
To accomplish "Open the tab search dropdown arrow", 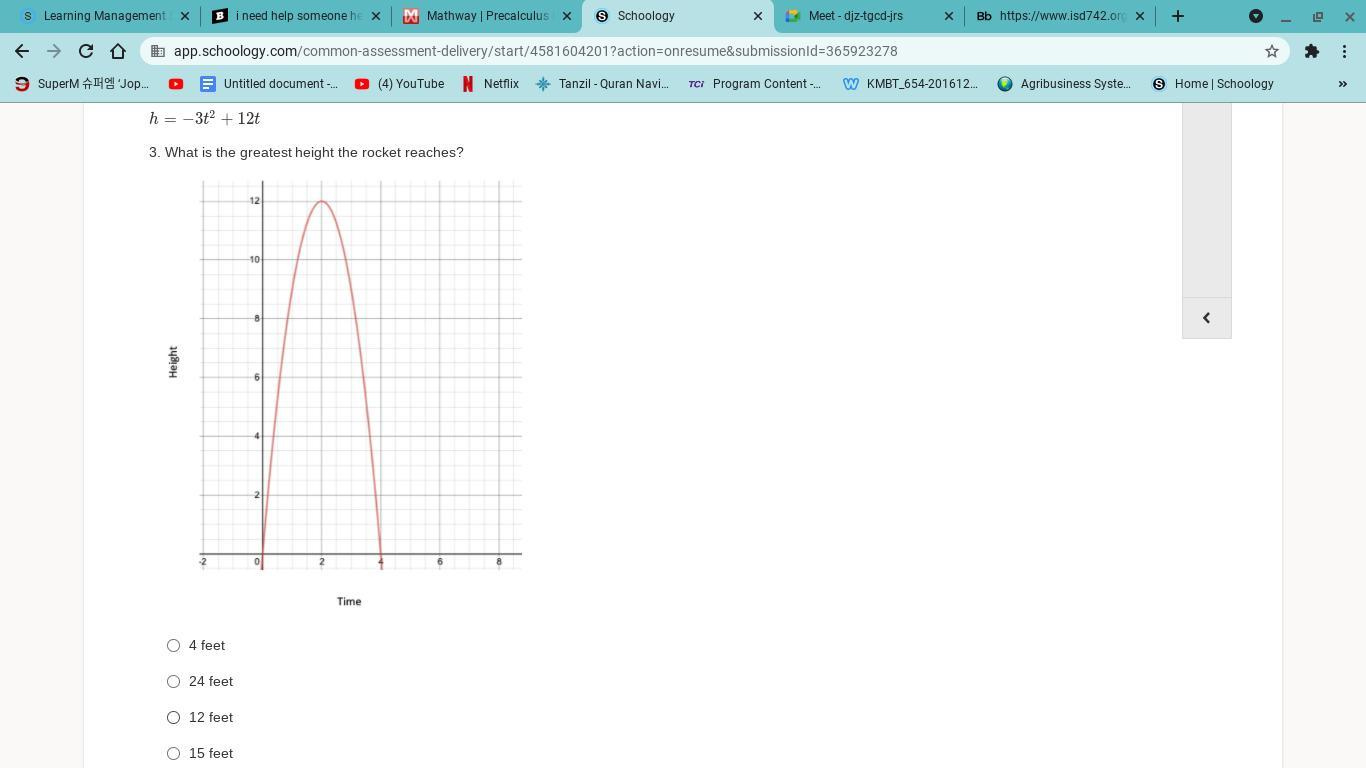I will (x=1256, y=16).
